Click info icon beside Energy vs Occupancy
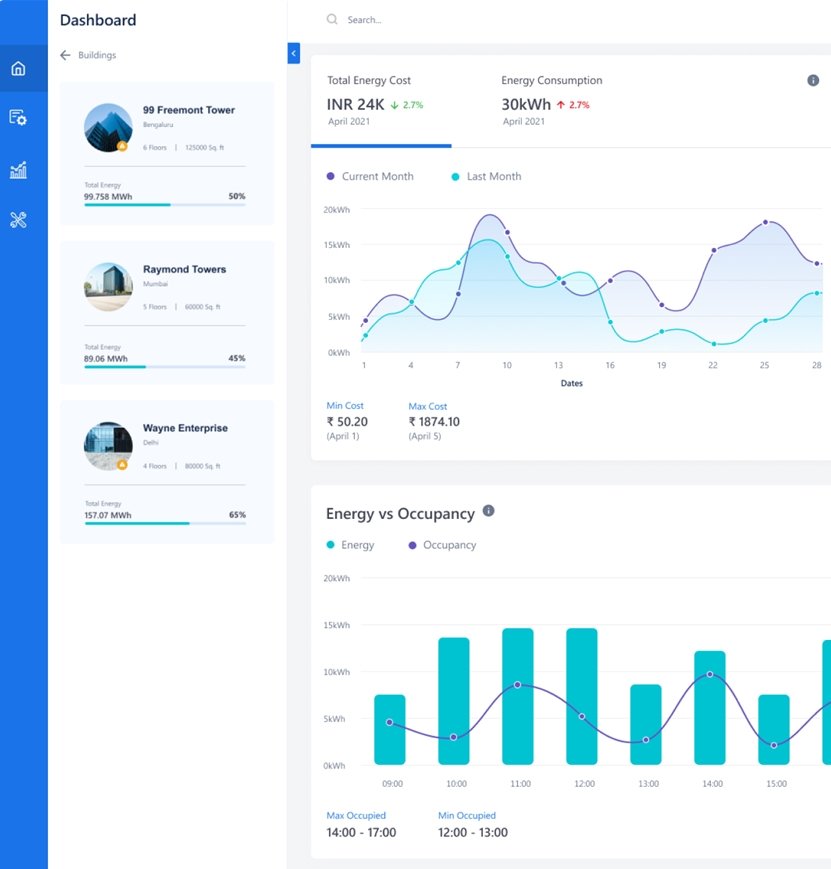831x869 pixels. click(489, 511)
